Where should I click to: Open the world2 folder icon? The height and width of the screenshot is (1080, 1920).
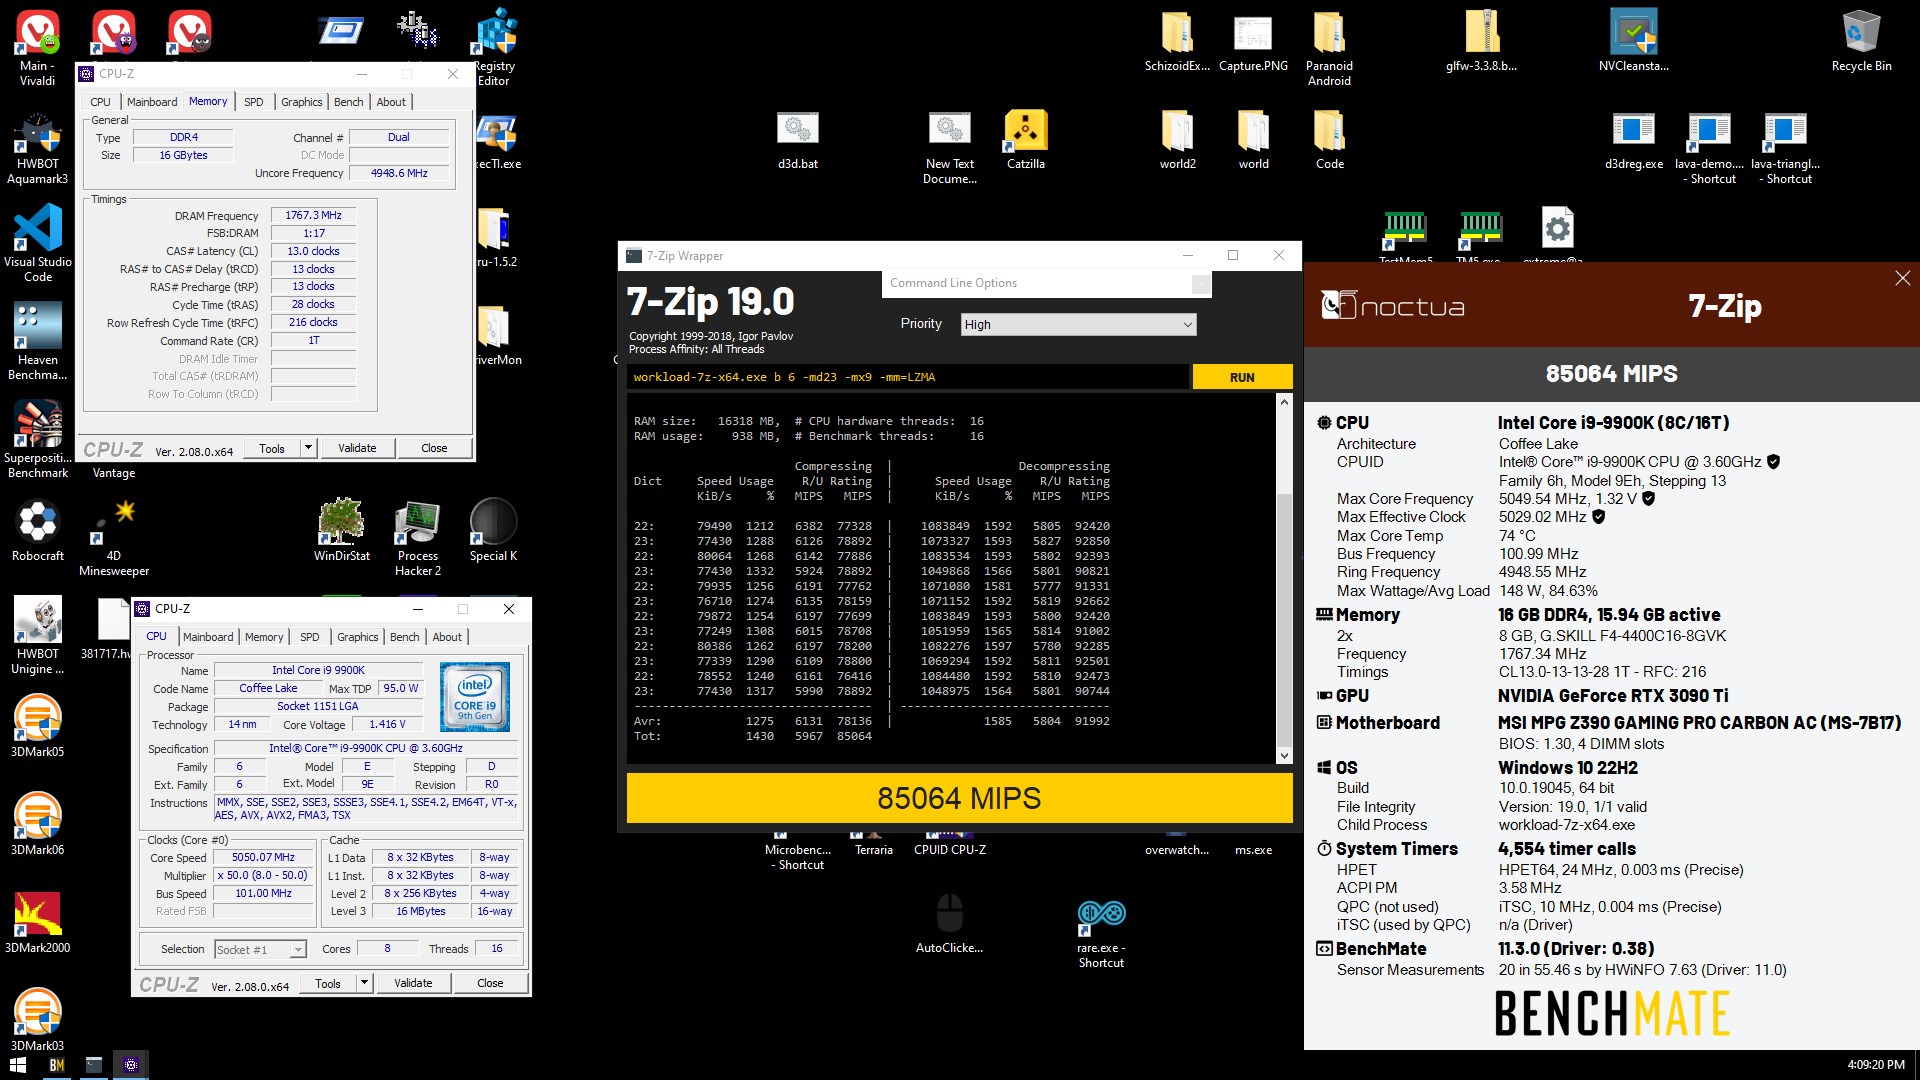[1177, 139]
